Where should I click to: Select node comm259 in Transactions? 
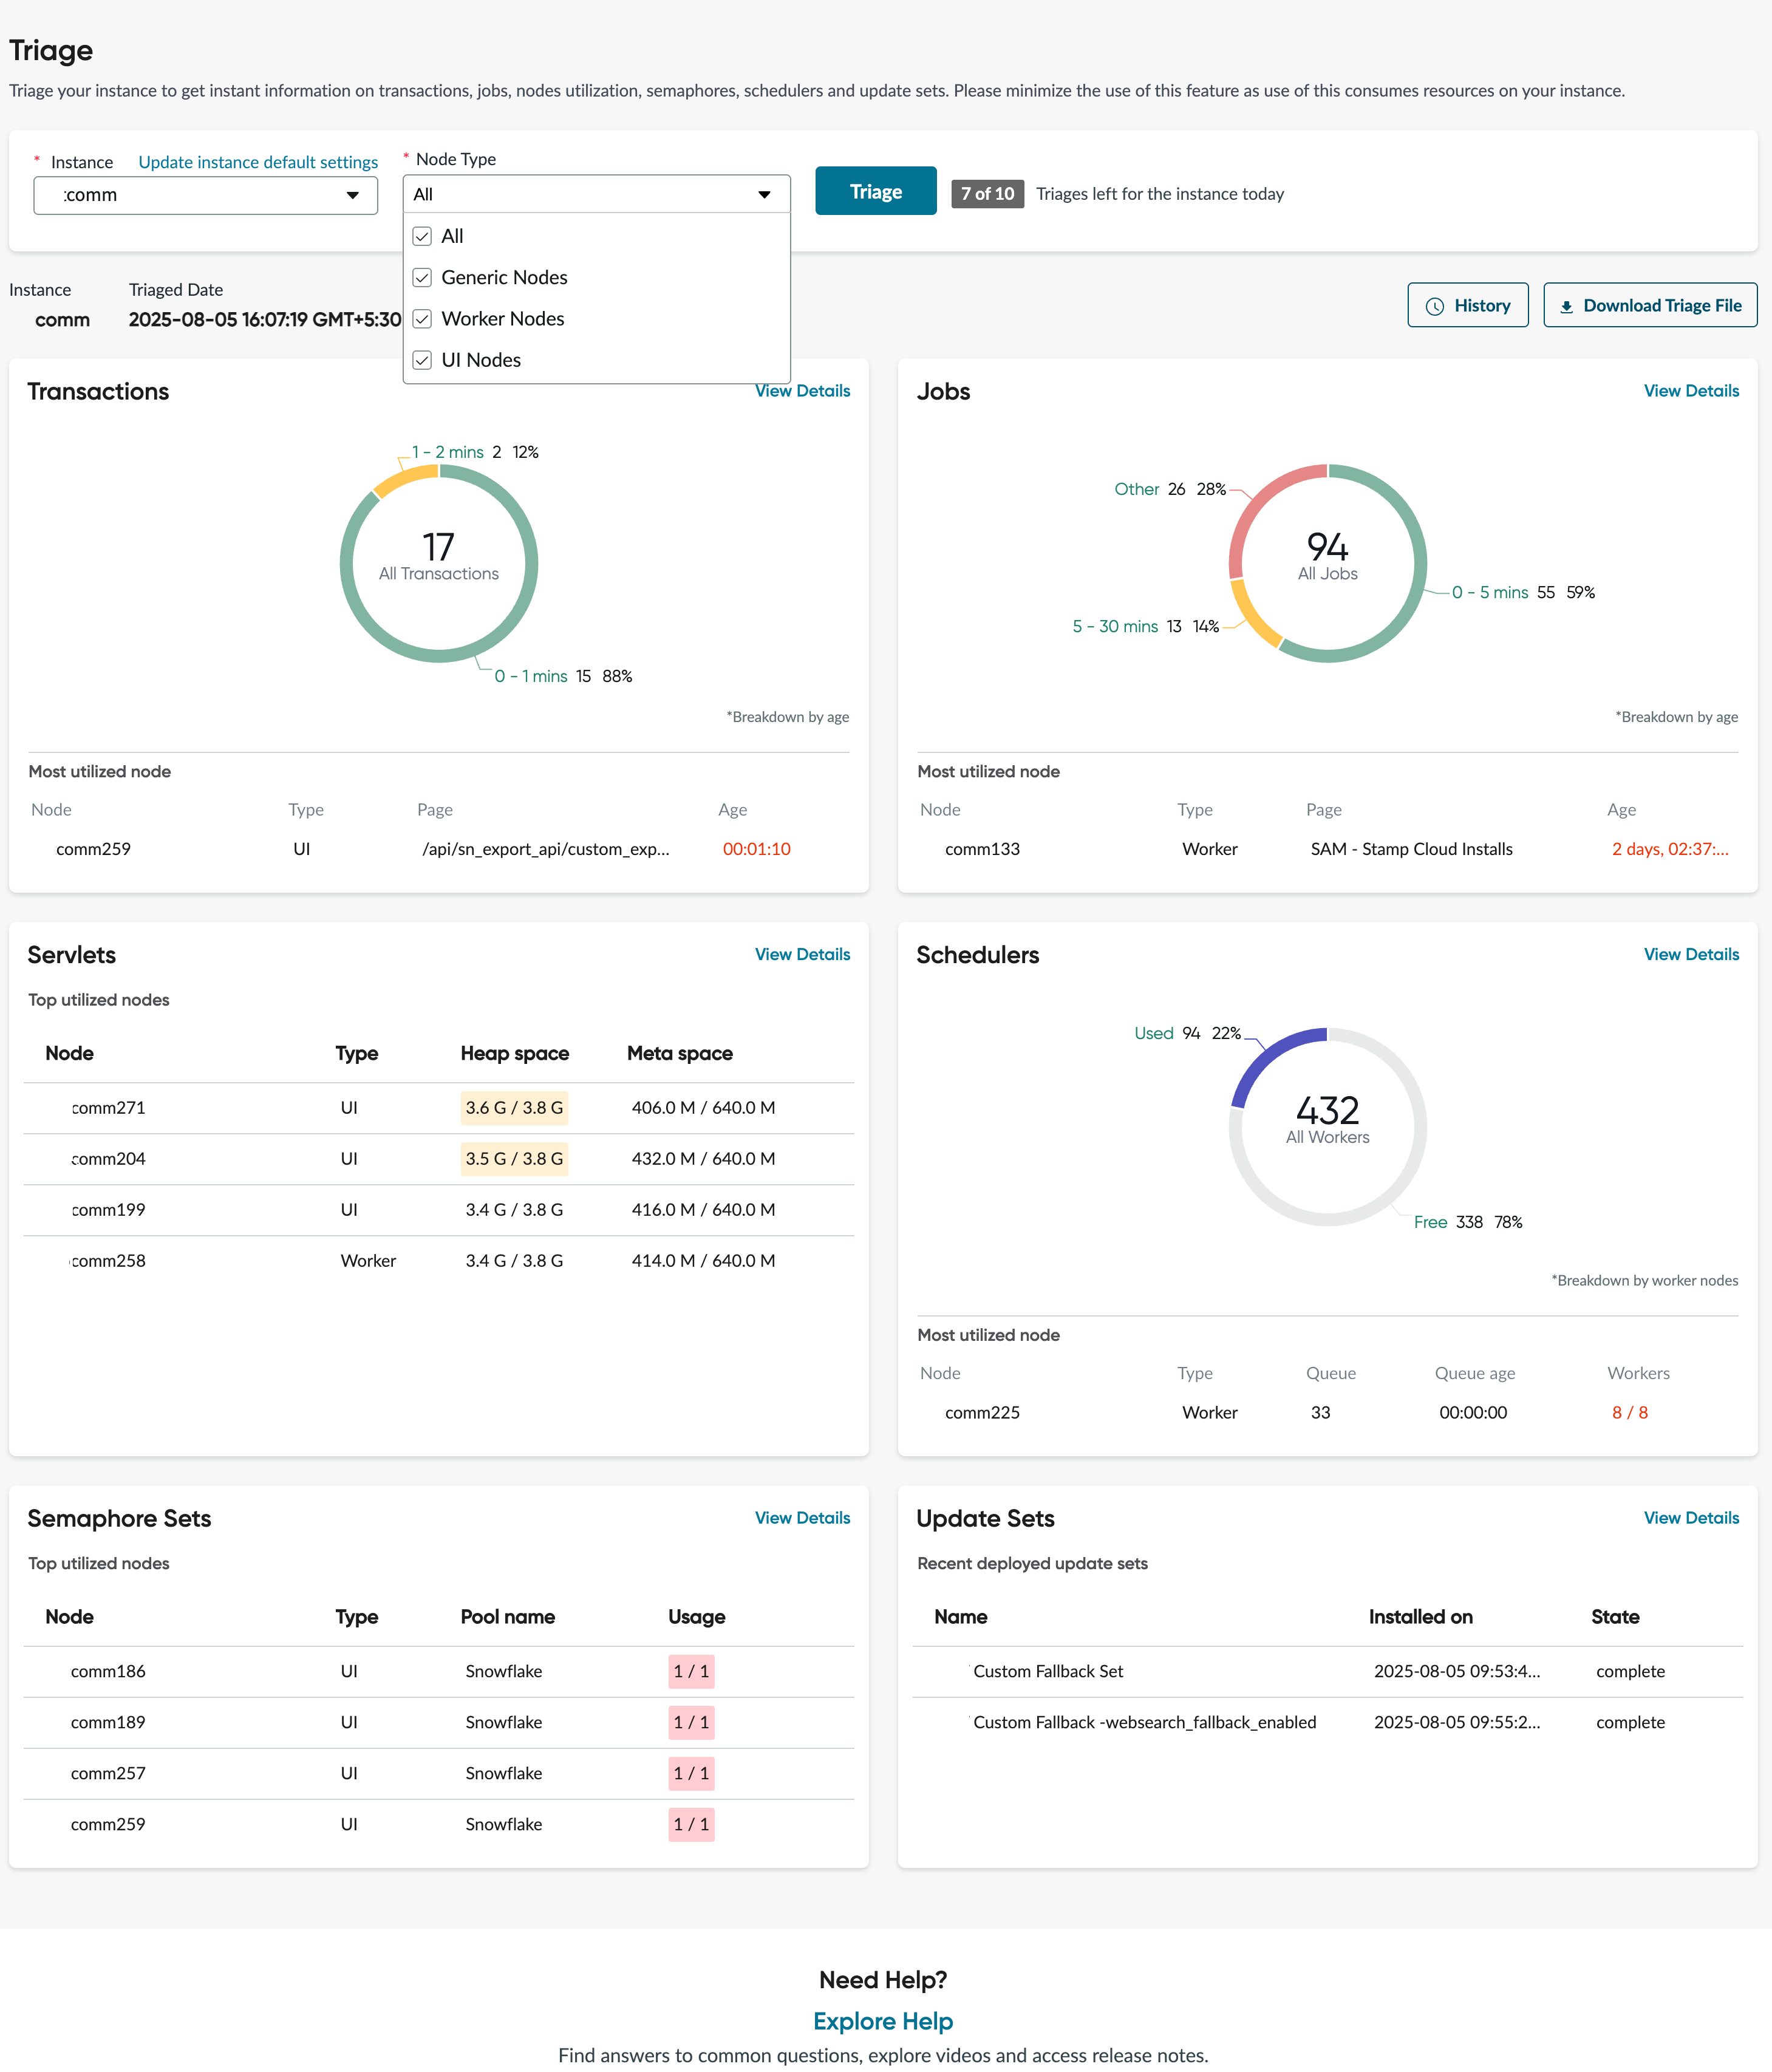93,849
